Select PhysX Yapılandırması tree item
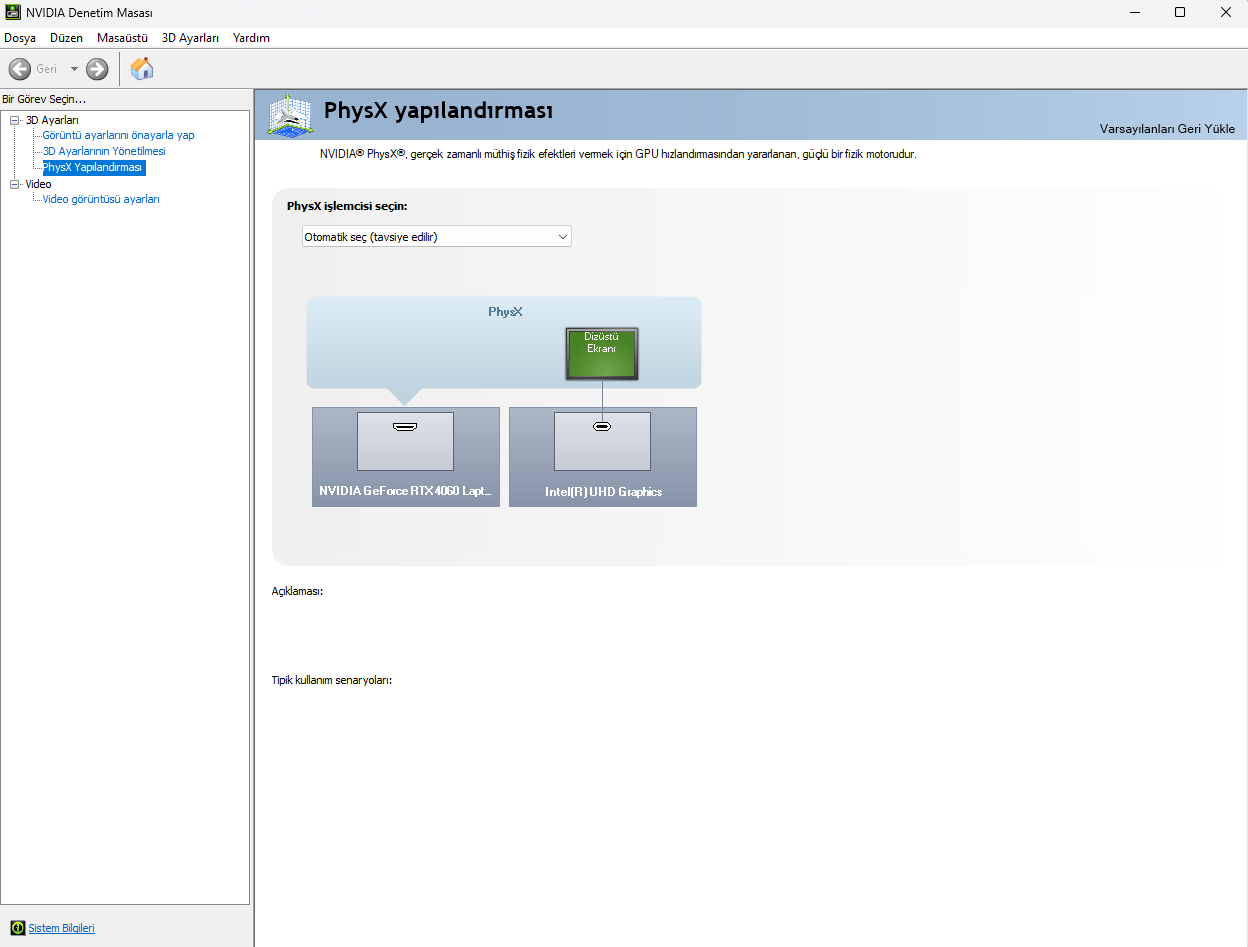1248x947 pixels. 93,167
